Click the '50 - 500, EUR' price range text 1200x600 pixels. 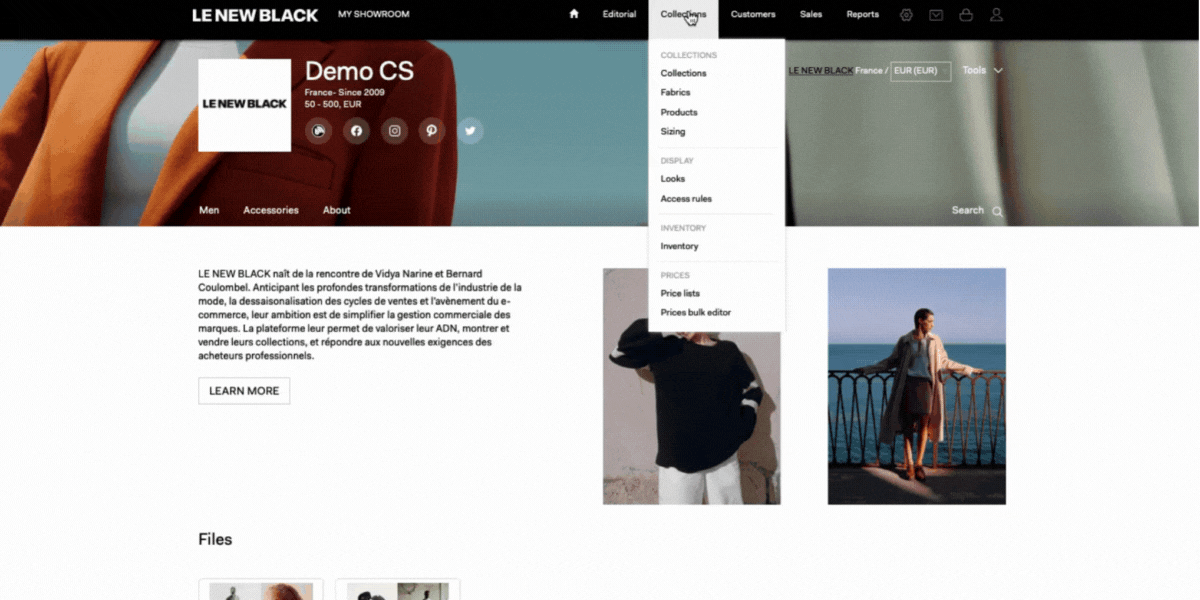333,104
